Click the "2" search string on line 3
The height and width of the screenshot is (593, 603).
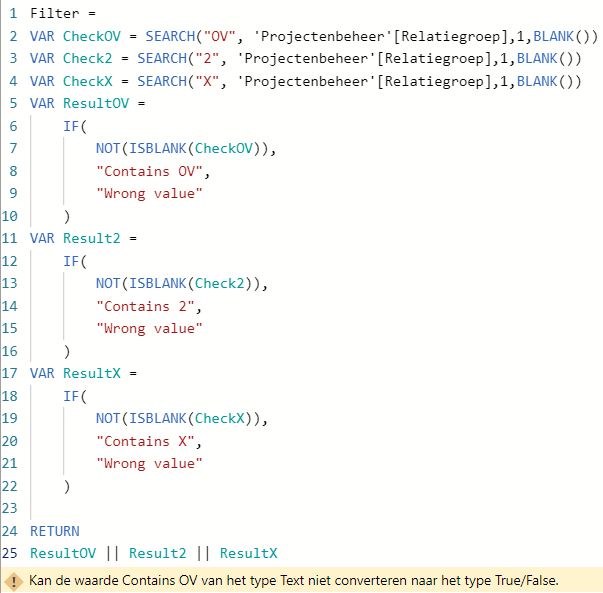207,58
